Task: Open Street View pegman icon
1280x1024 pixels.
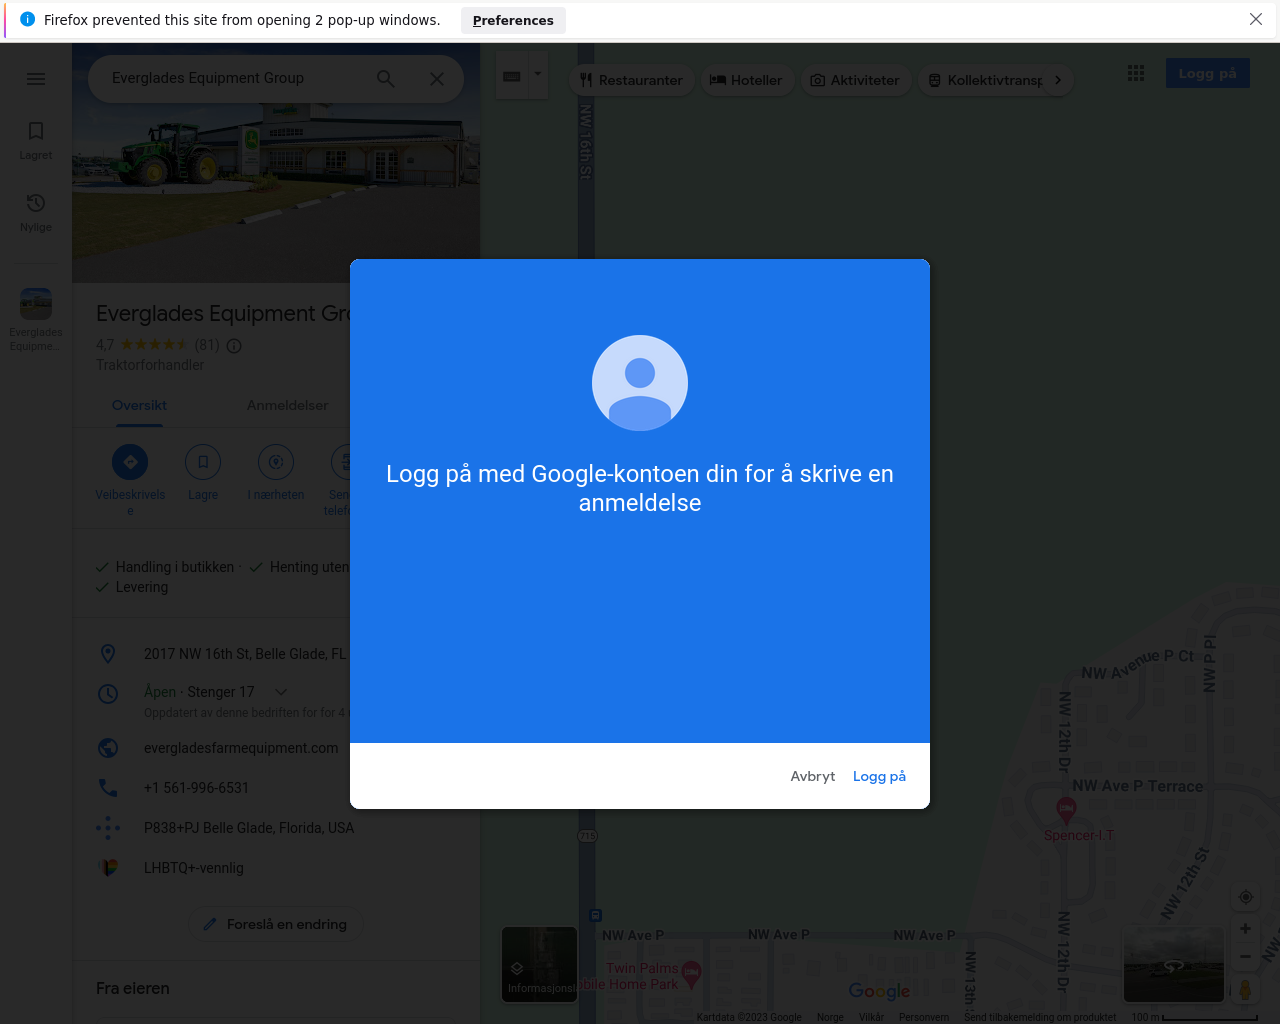Action: coord(1245,990)
